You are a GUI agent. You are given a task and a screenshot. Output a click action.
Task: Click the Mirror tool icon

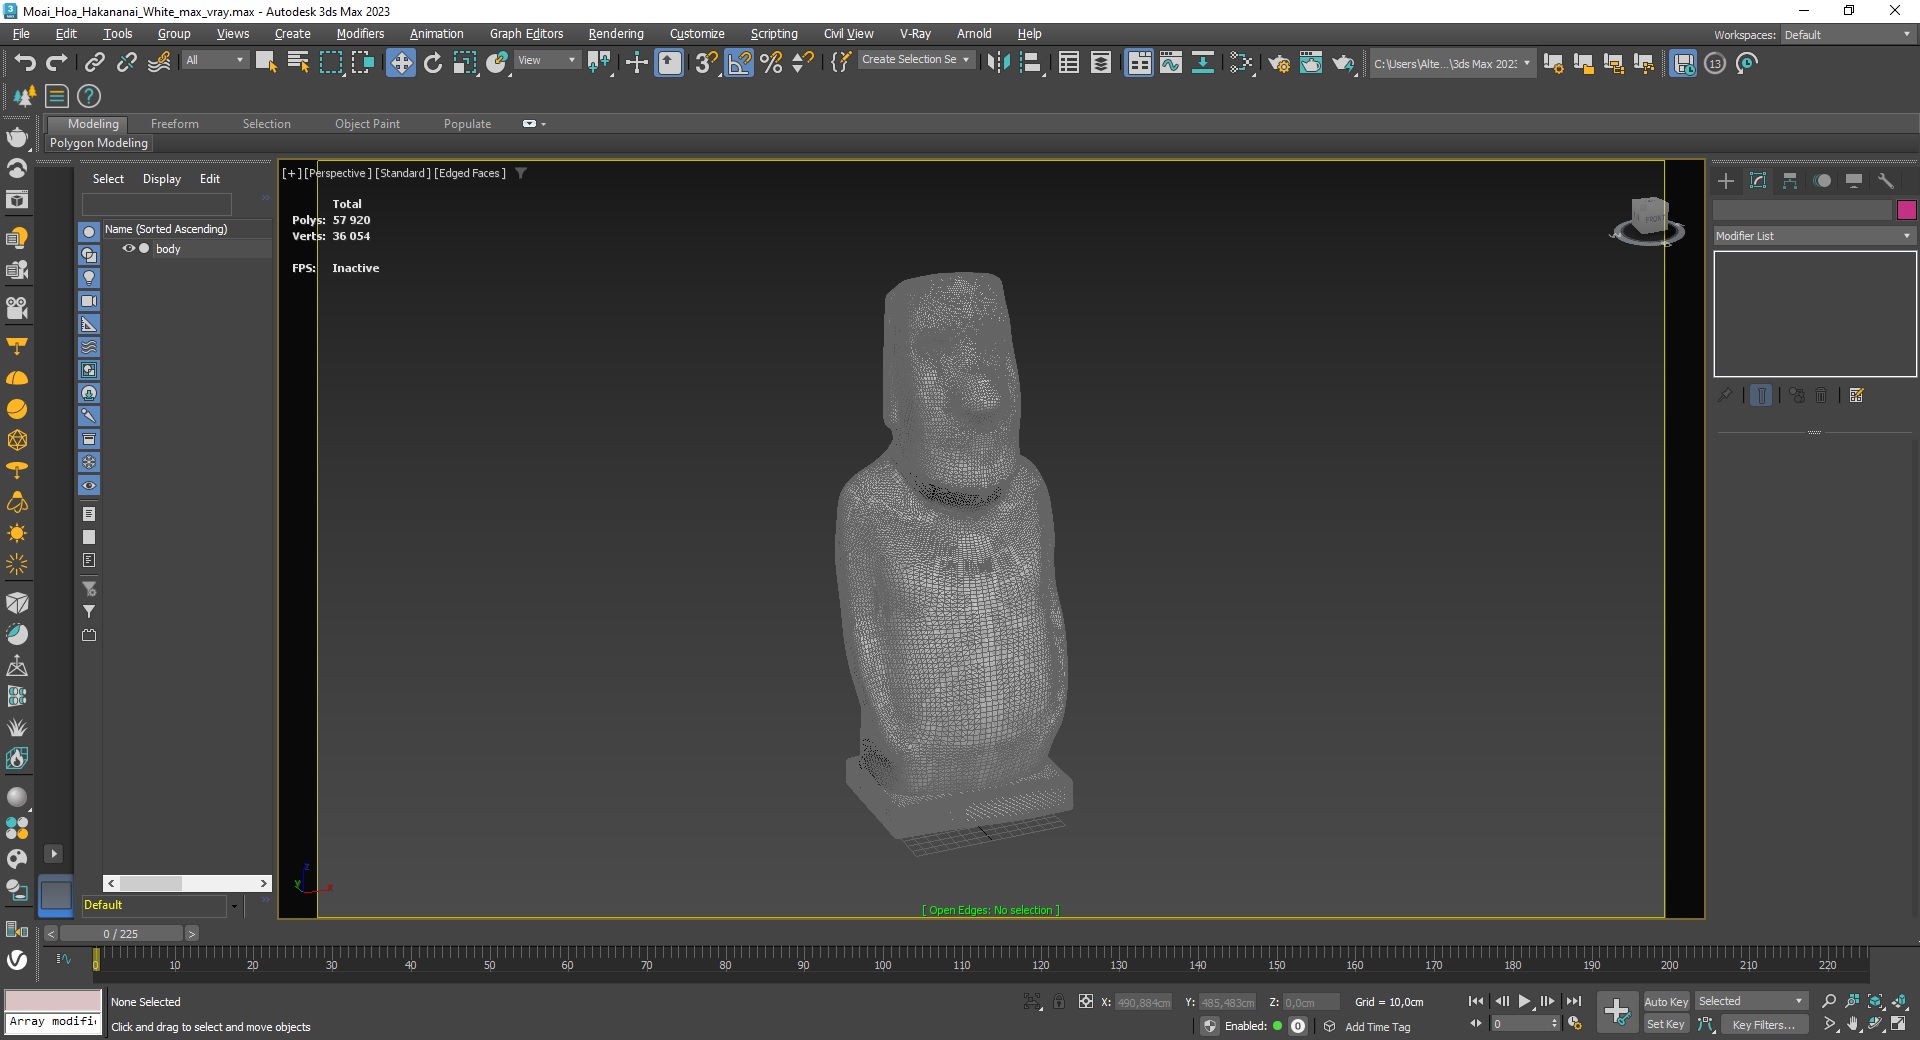(998, 63)
